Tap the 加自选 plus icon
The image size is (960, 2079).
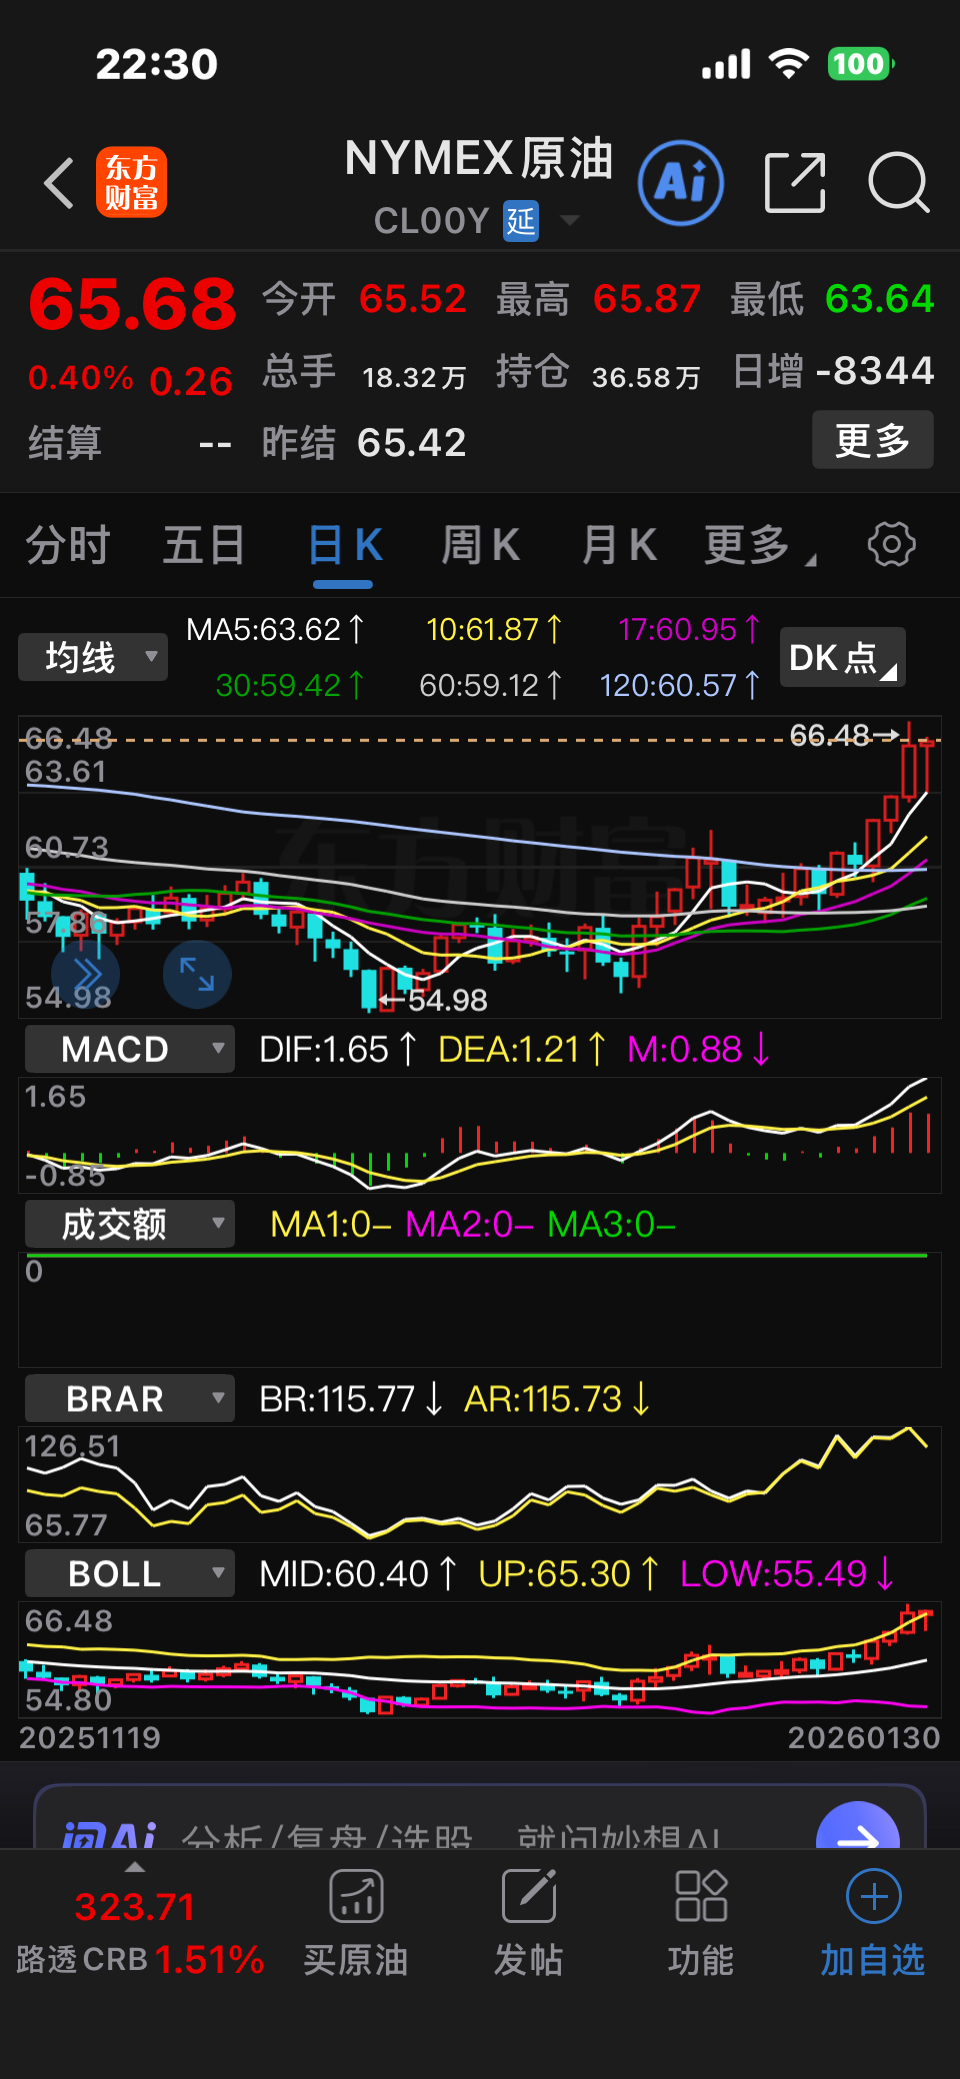pos(873,1896)
